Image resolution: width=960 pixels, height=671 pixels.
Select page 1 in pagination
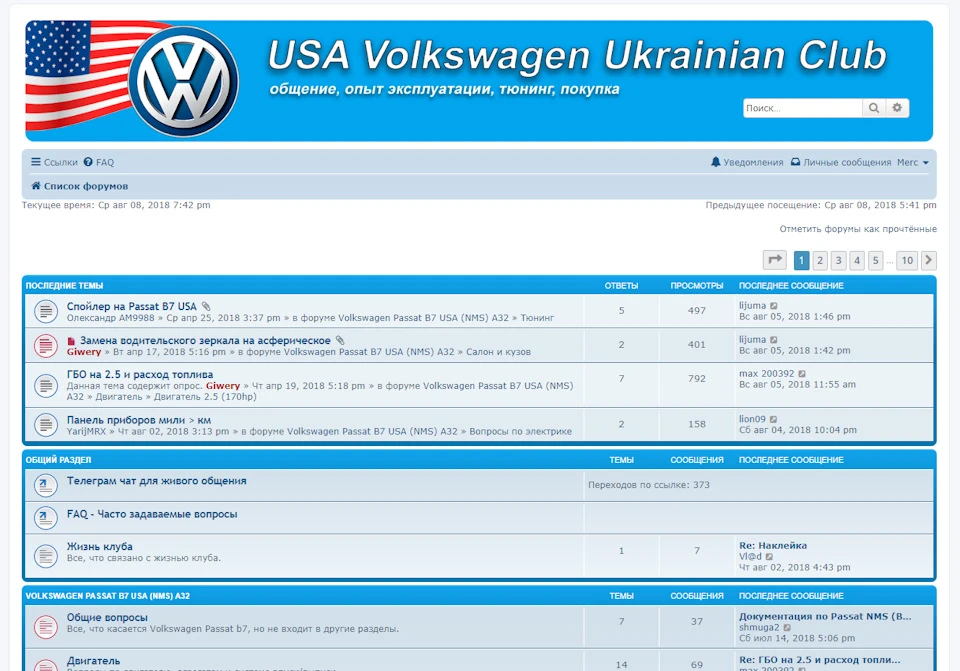801,260
